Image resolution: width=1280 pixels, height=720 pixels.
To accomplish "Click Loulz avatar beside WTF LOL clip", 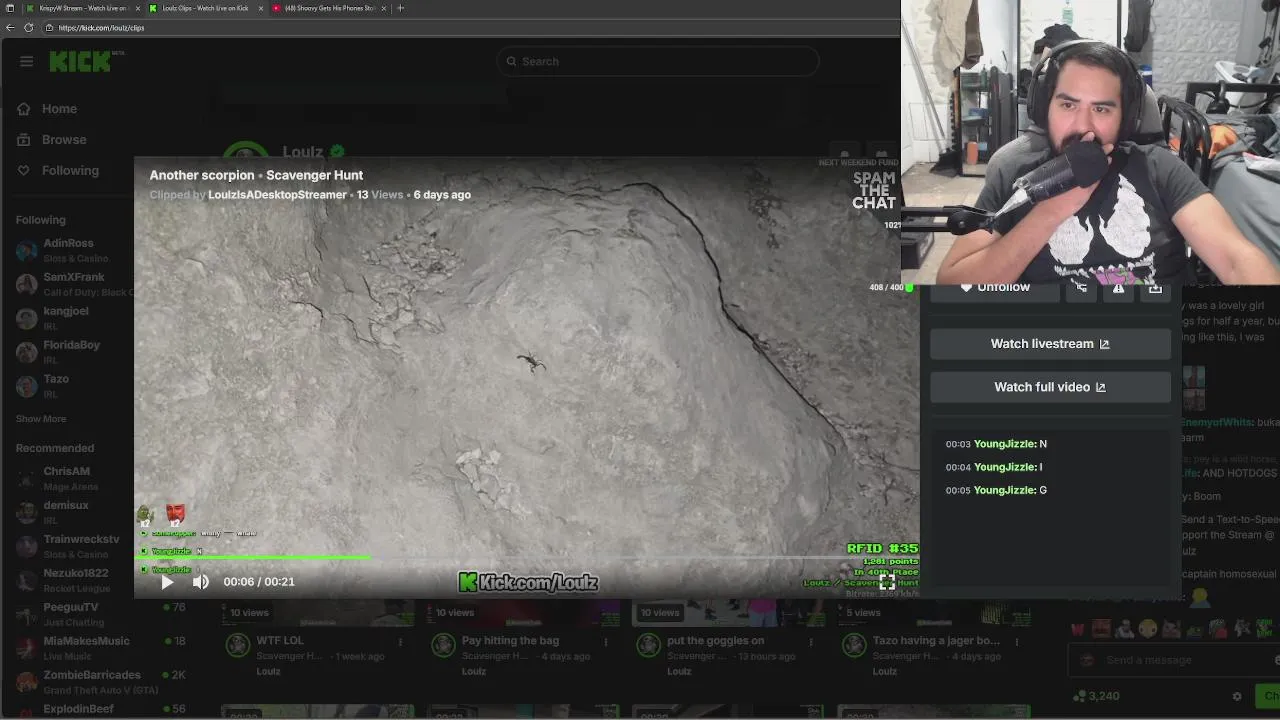I will pos(238,646).
